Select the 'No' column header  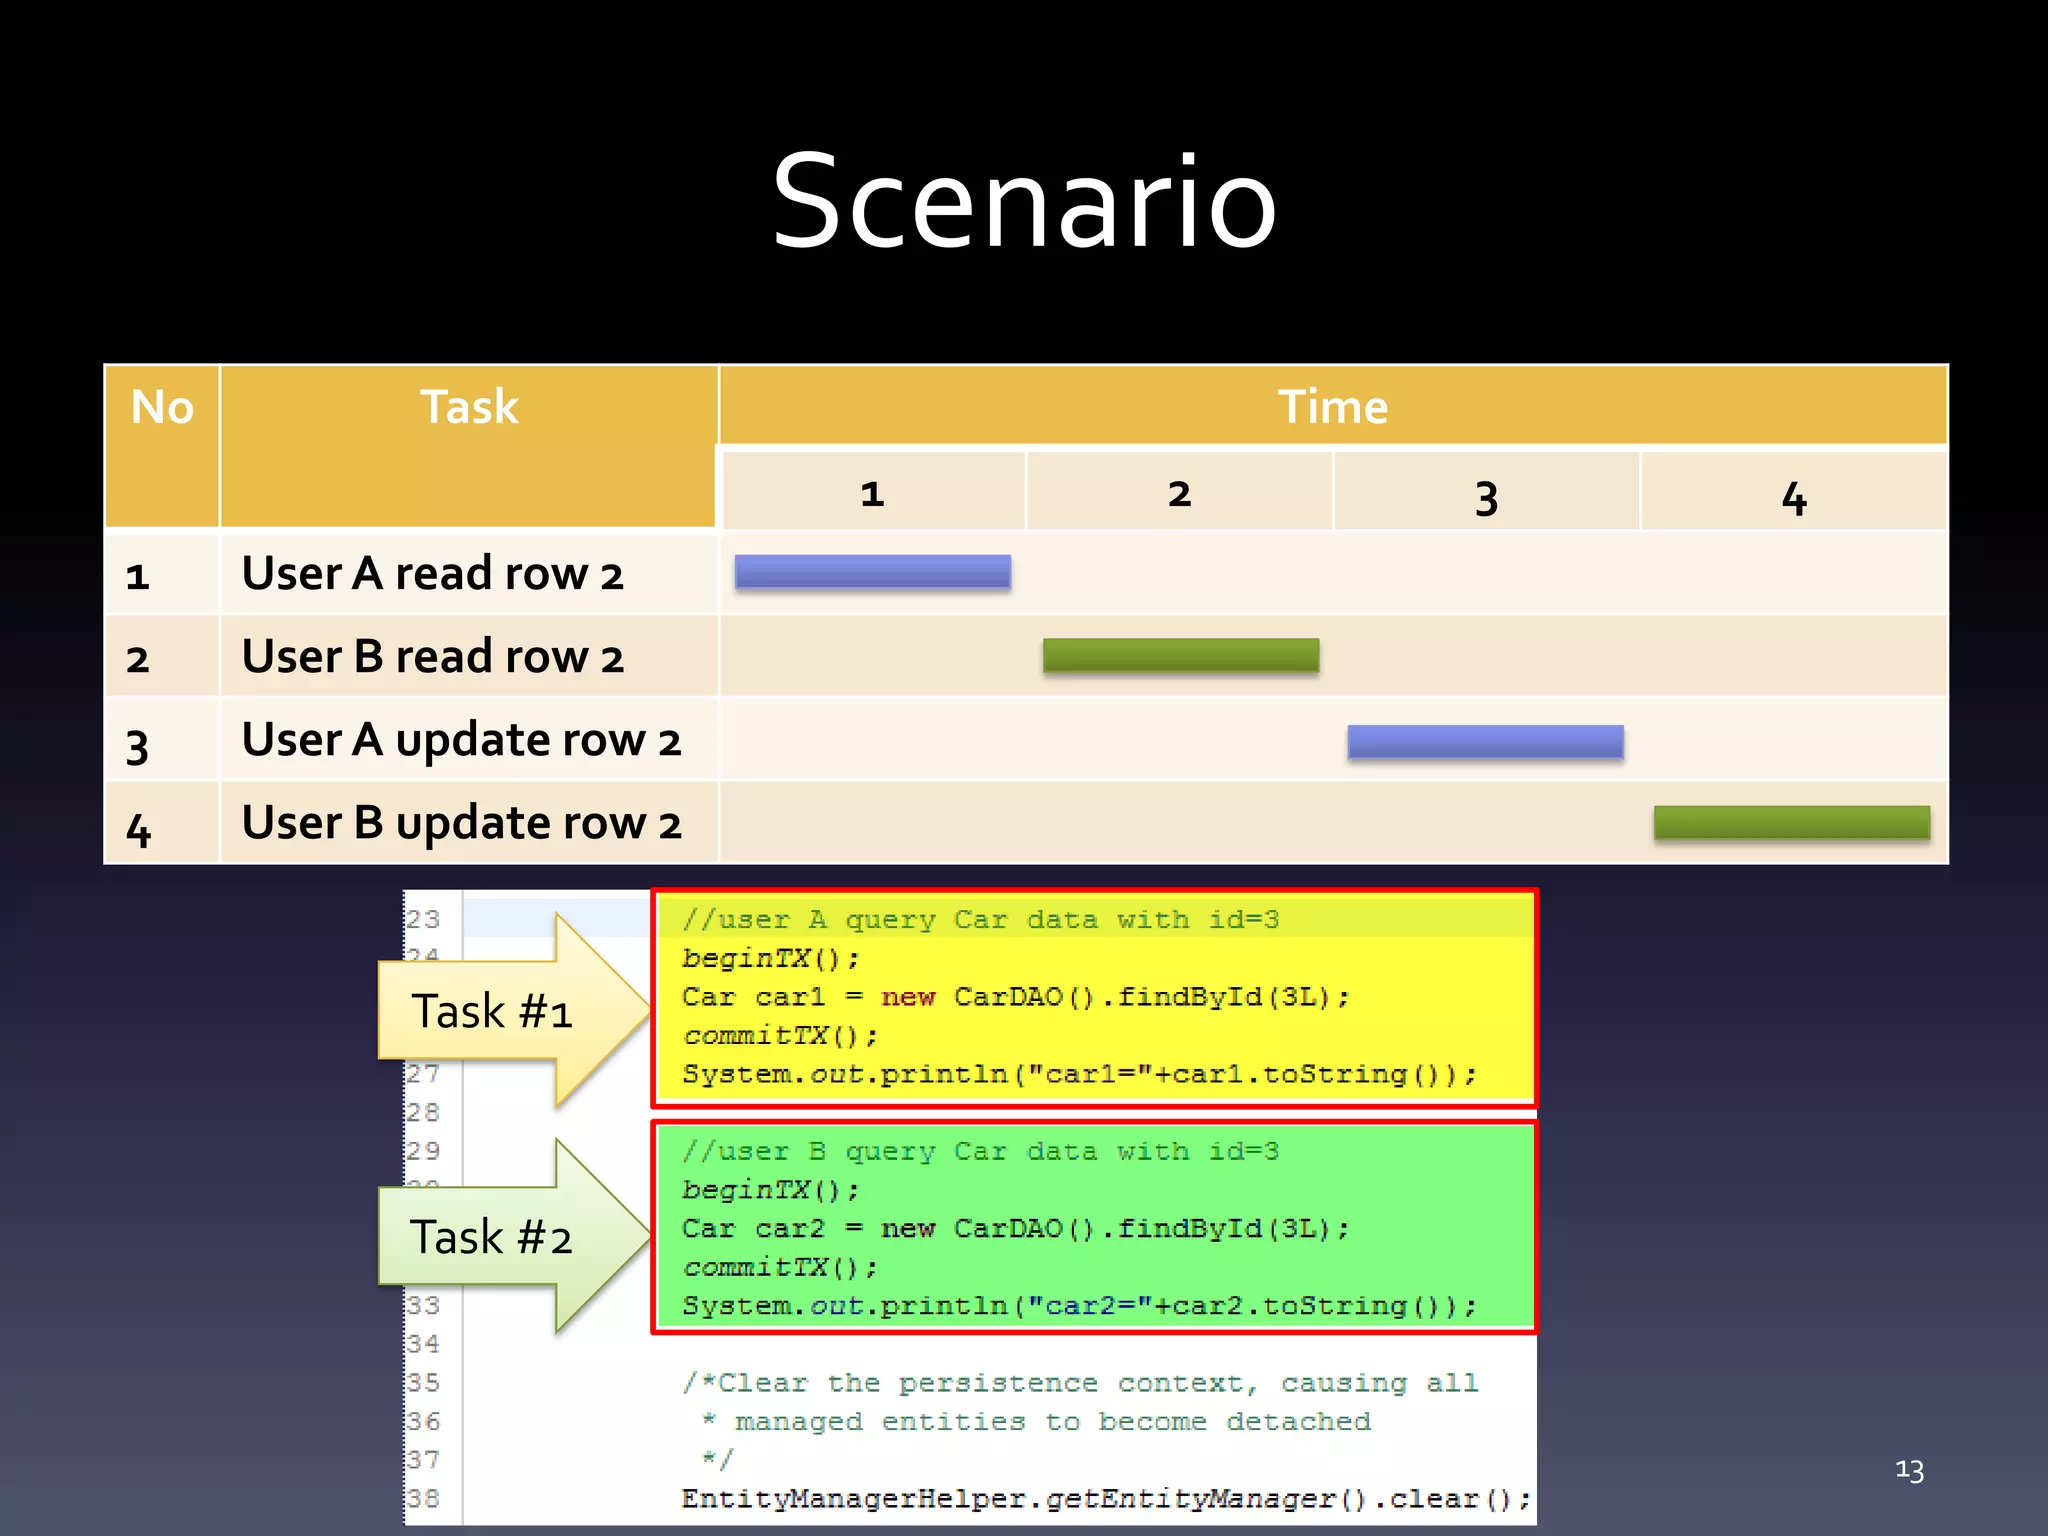162,446
